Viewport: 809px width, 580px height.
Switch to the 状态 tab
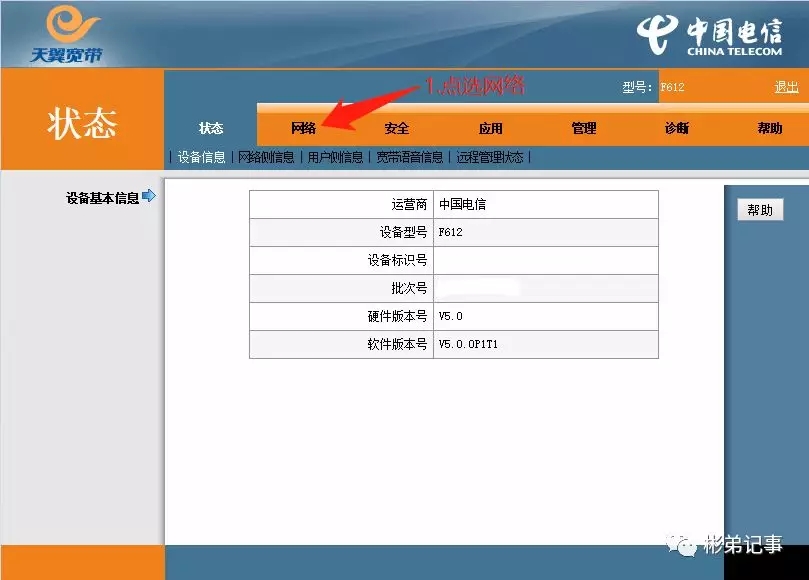pos(211,128)
